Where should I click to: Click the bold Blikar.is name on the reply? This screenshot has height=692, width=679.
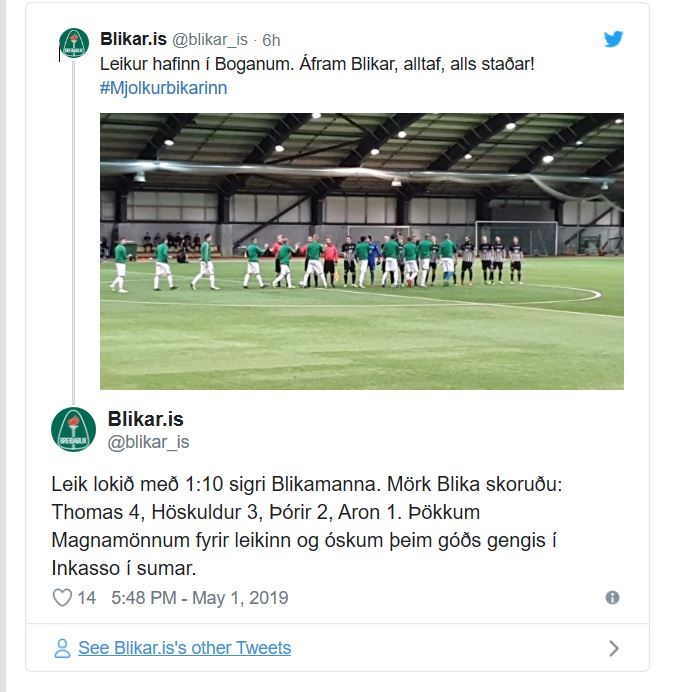146,419
